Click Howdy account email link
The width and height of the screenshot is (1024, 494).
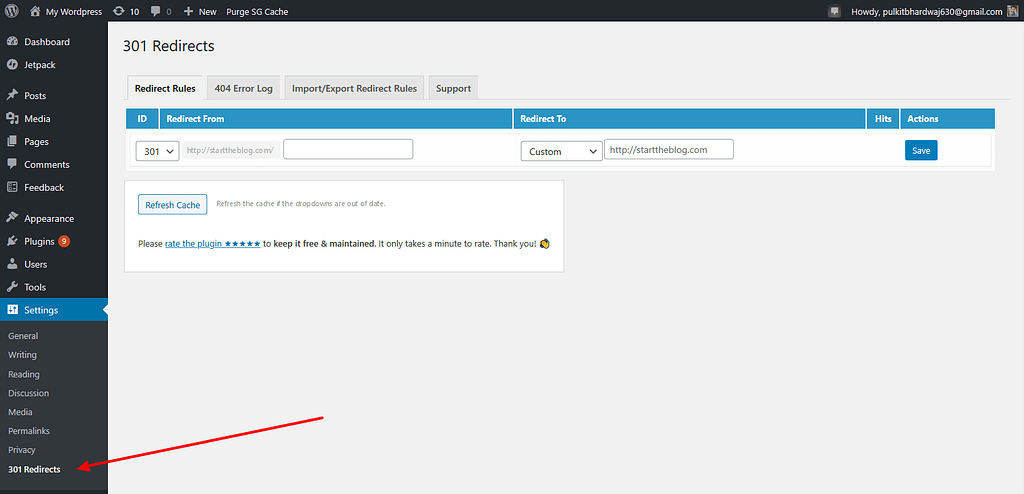(927, 12)
